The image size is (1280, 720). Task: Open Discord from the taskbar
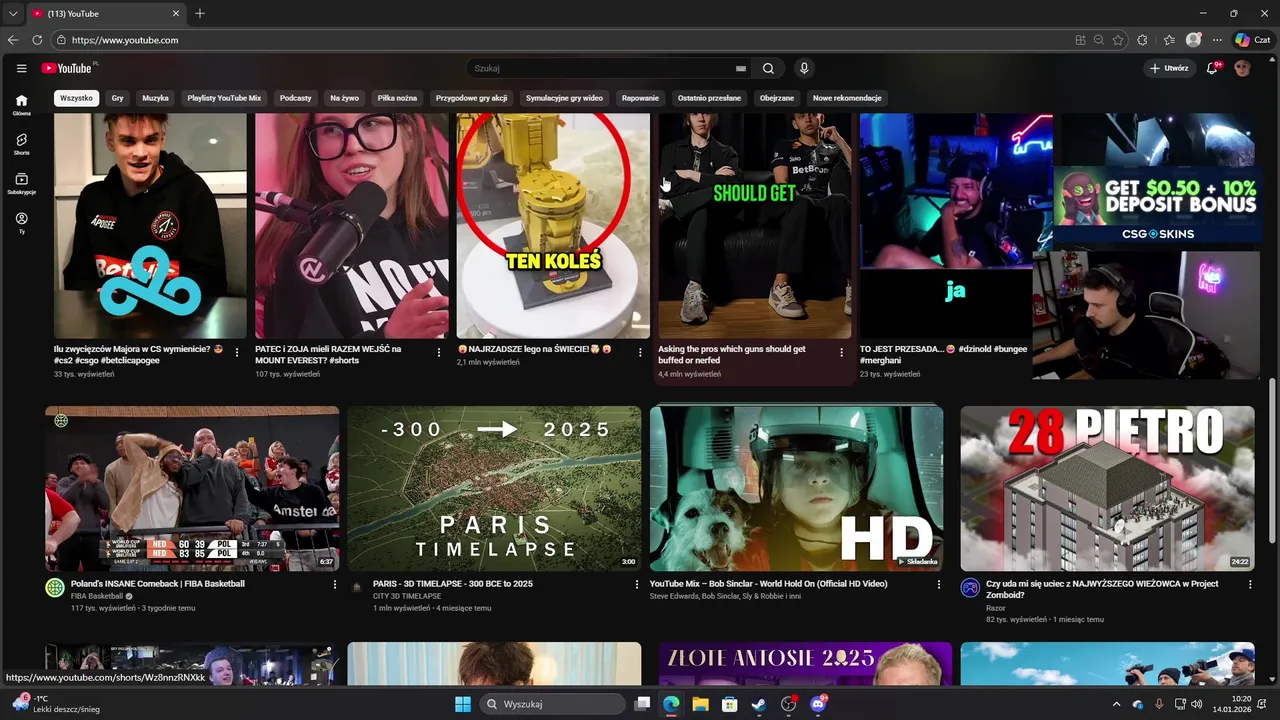pos(818,704)
